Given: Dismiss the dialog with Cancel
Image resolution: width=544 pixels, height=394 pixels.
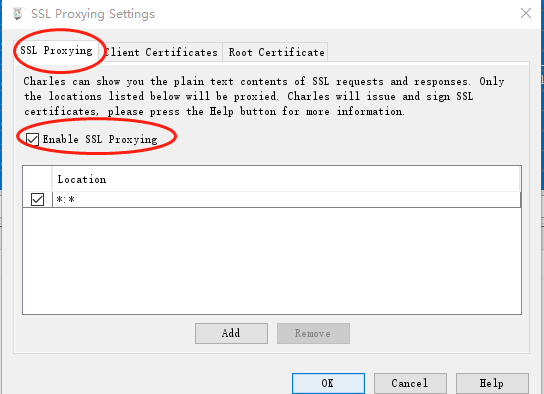Looking at the screenshot, I should [410, 383].
